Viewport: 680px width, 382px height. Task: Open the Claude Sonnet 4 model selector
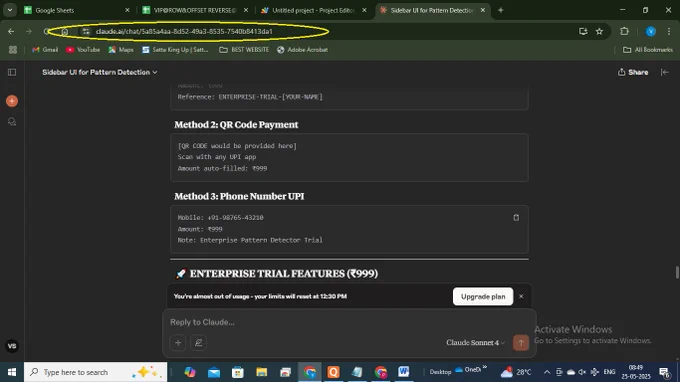coord(475,343)
